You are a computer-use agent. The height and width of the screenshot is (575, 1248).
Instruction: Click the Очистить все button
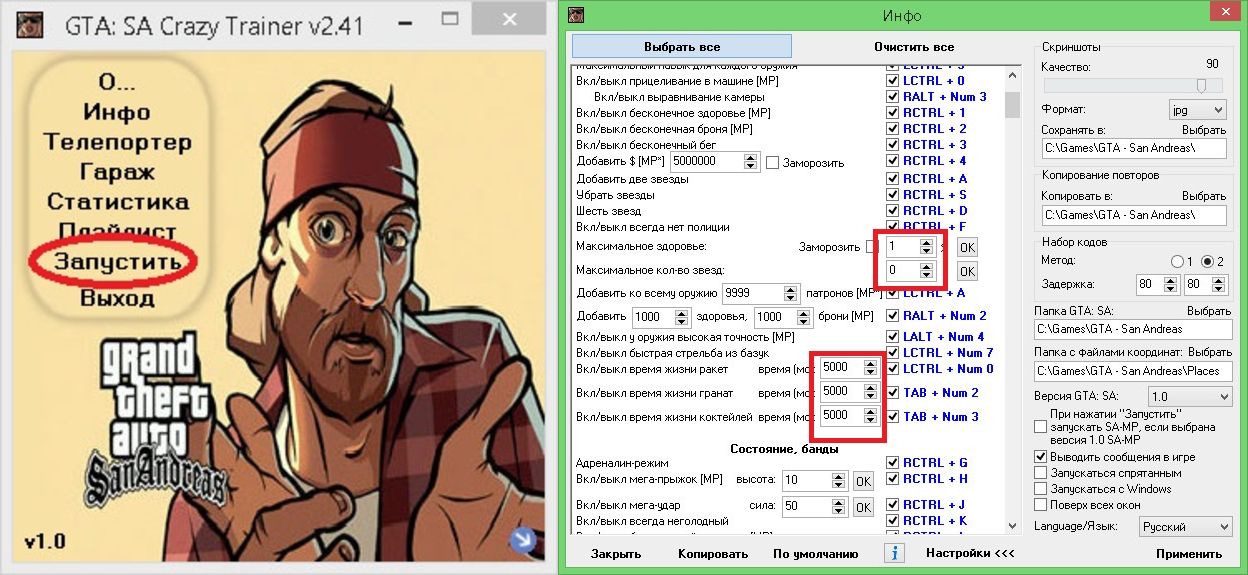[x=913, y=47]
